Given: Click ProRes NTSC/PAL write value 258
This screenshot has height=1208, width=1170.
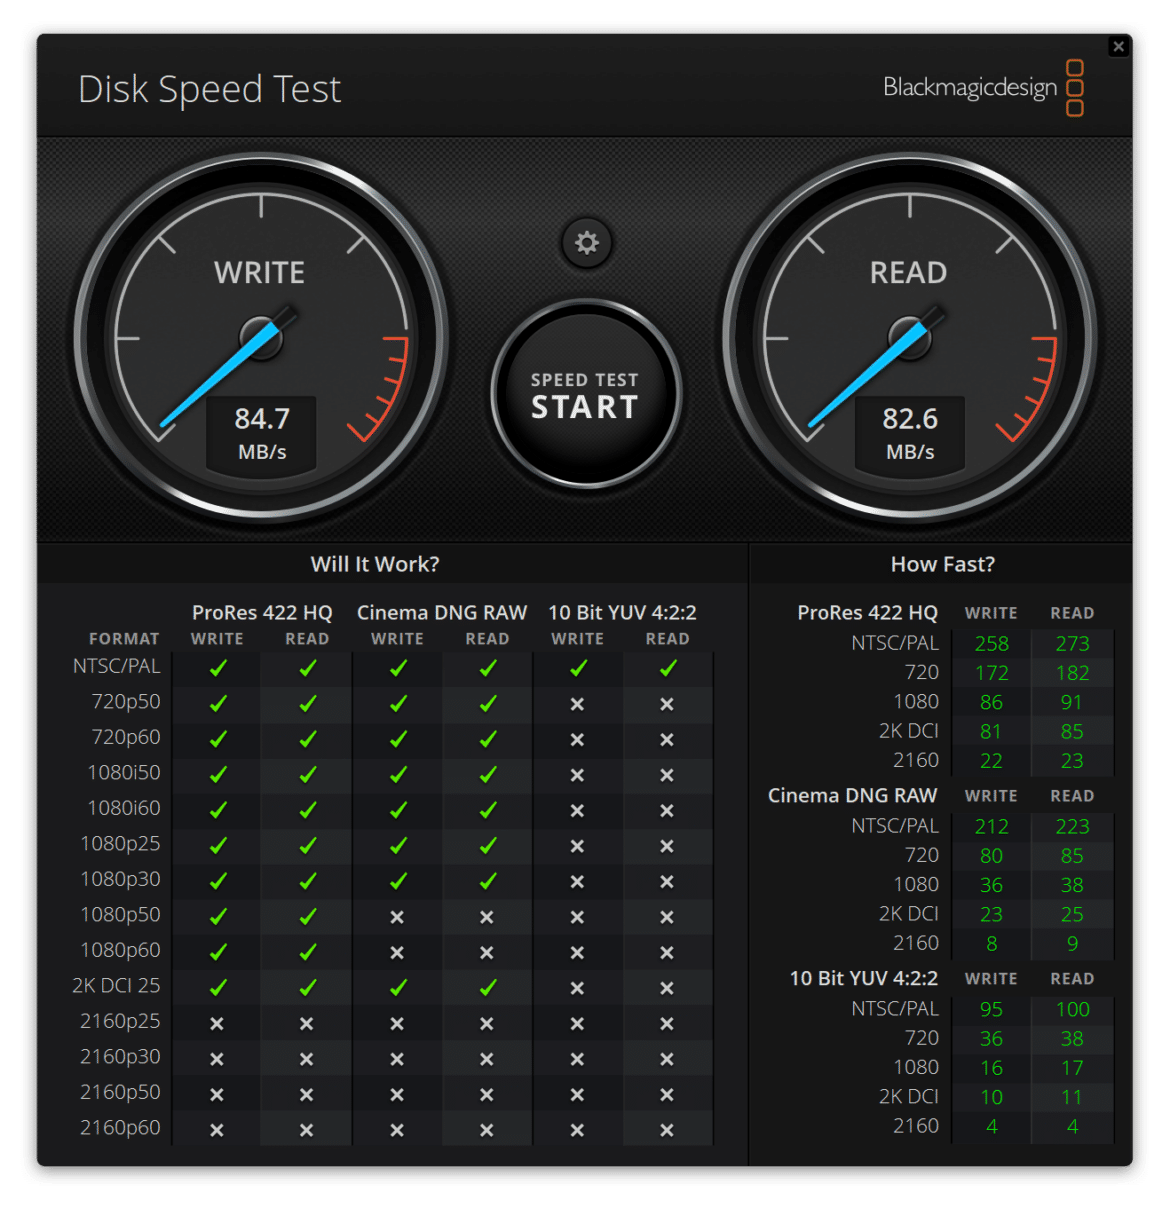Looking at the screenshot, I should click(x=992, y=644).
